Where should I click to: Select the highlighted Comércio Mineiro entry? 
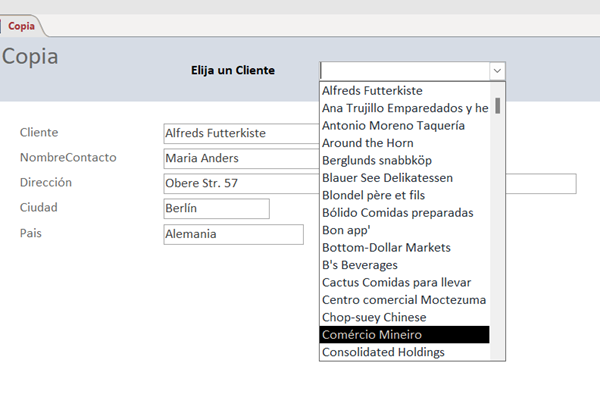(x=404, y=335)
